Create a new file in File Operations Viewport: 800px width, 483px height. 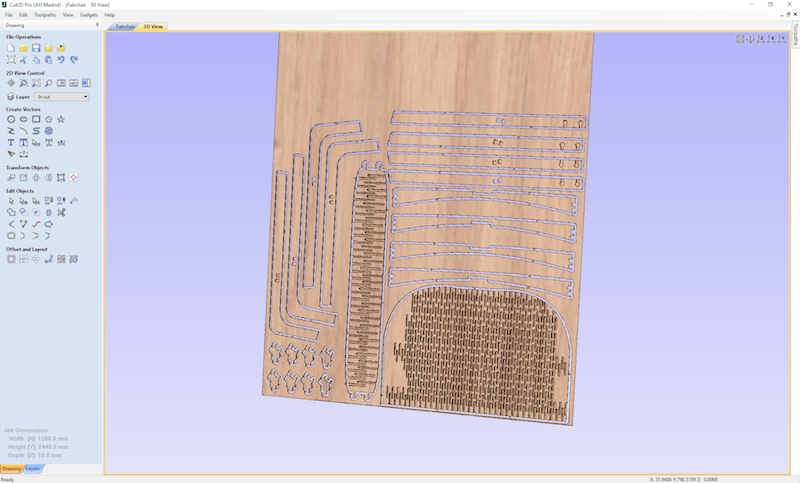click(x=11, y=48)
